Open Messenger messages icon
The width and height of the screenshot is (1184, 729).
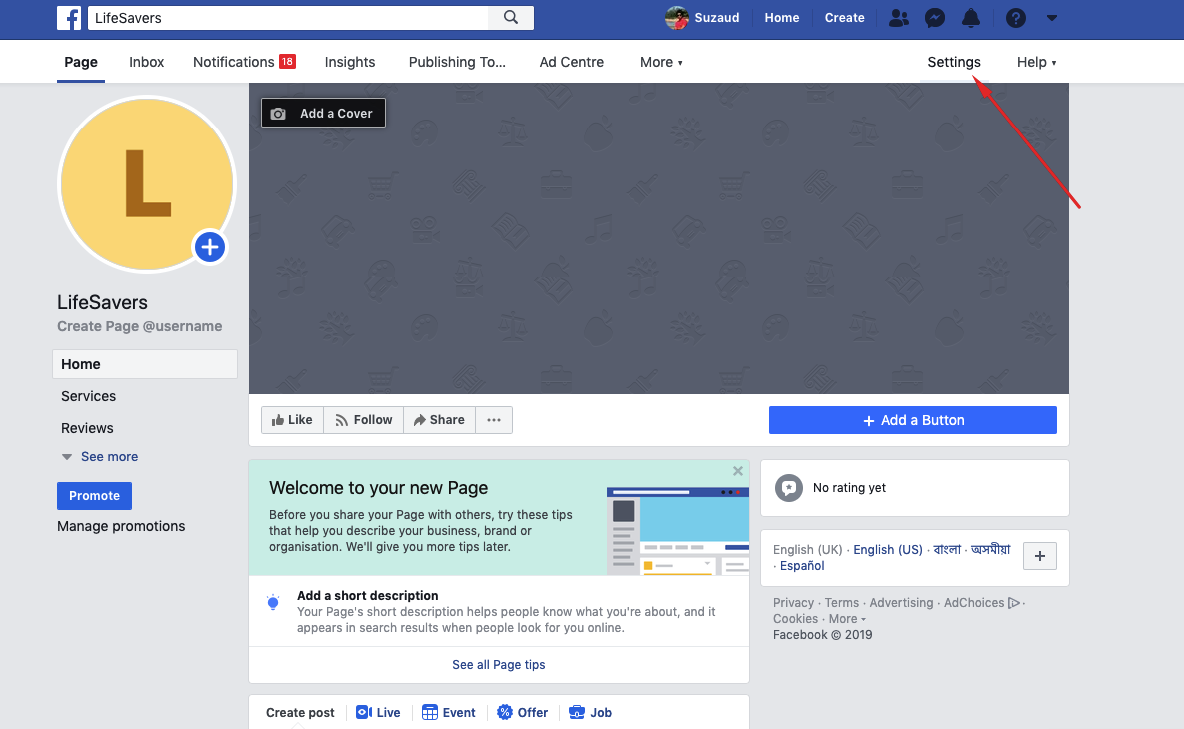[934, 18]
